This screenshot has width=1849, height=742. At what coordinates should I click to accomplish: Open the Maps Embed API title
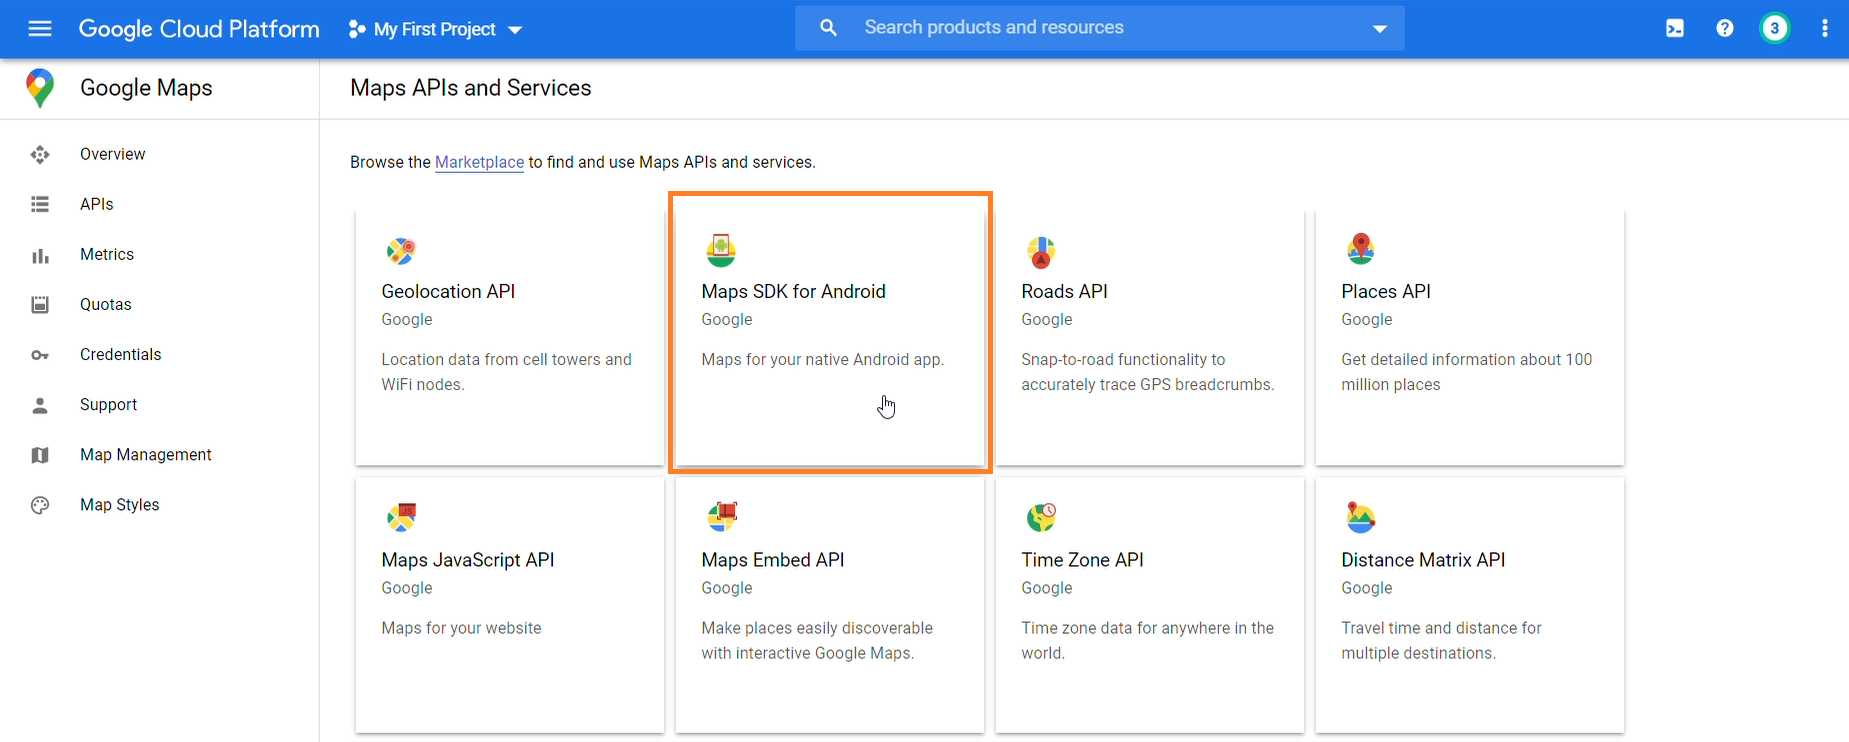coord(772,560)
